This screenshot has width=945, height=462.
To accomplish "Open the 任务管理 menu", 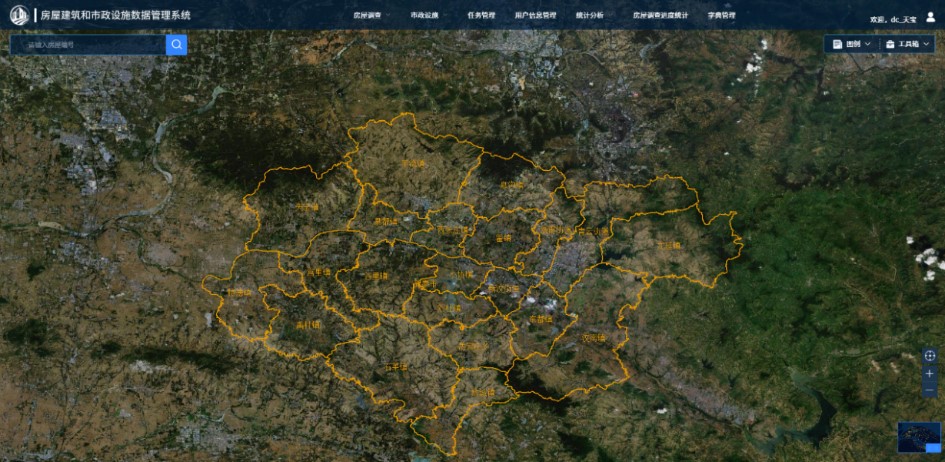I will point(481,16).
